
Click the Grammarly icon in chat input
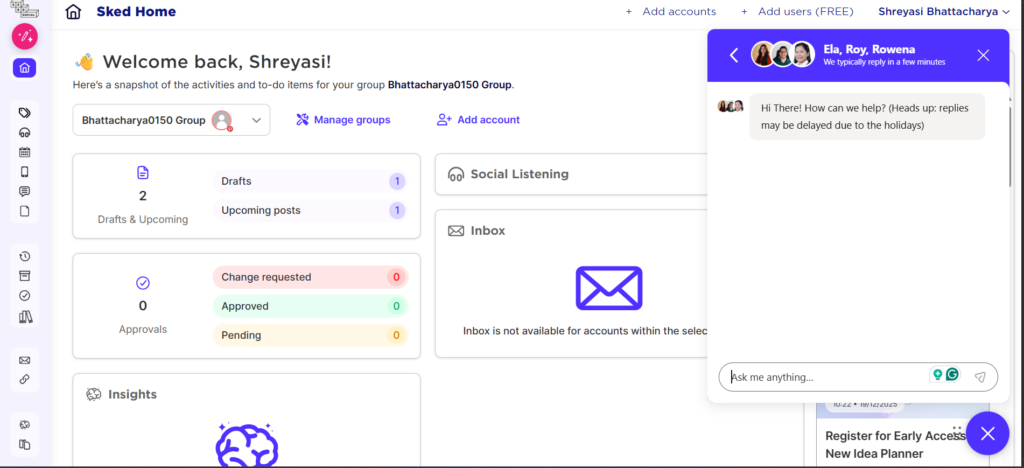[x=953, y=375]
